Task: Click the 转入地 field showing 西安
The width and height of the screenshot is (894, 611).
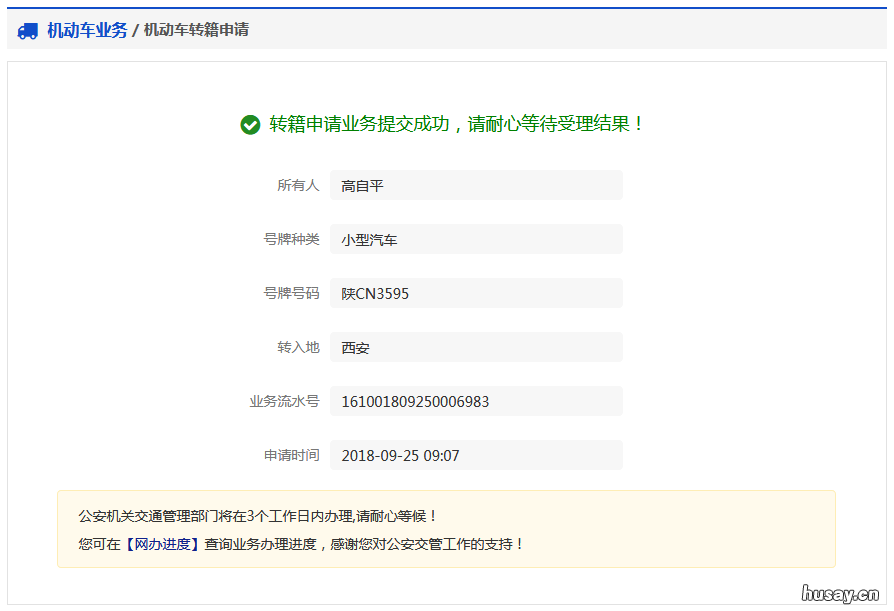Action: (477, 347)
